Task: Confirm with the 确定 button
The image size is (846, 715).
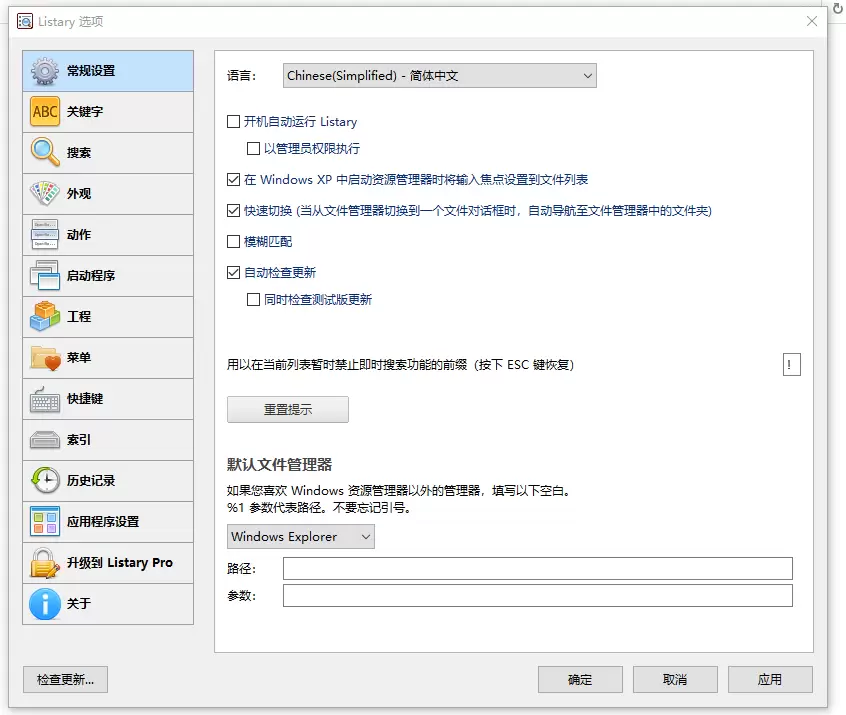Action: pyautogui.click(x=580, y=679)
